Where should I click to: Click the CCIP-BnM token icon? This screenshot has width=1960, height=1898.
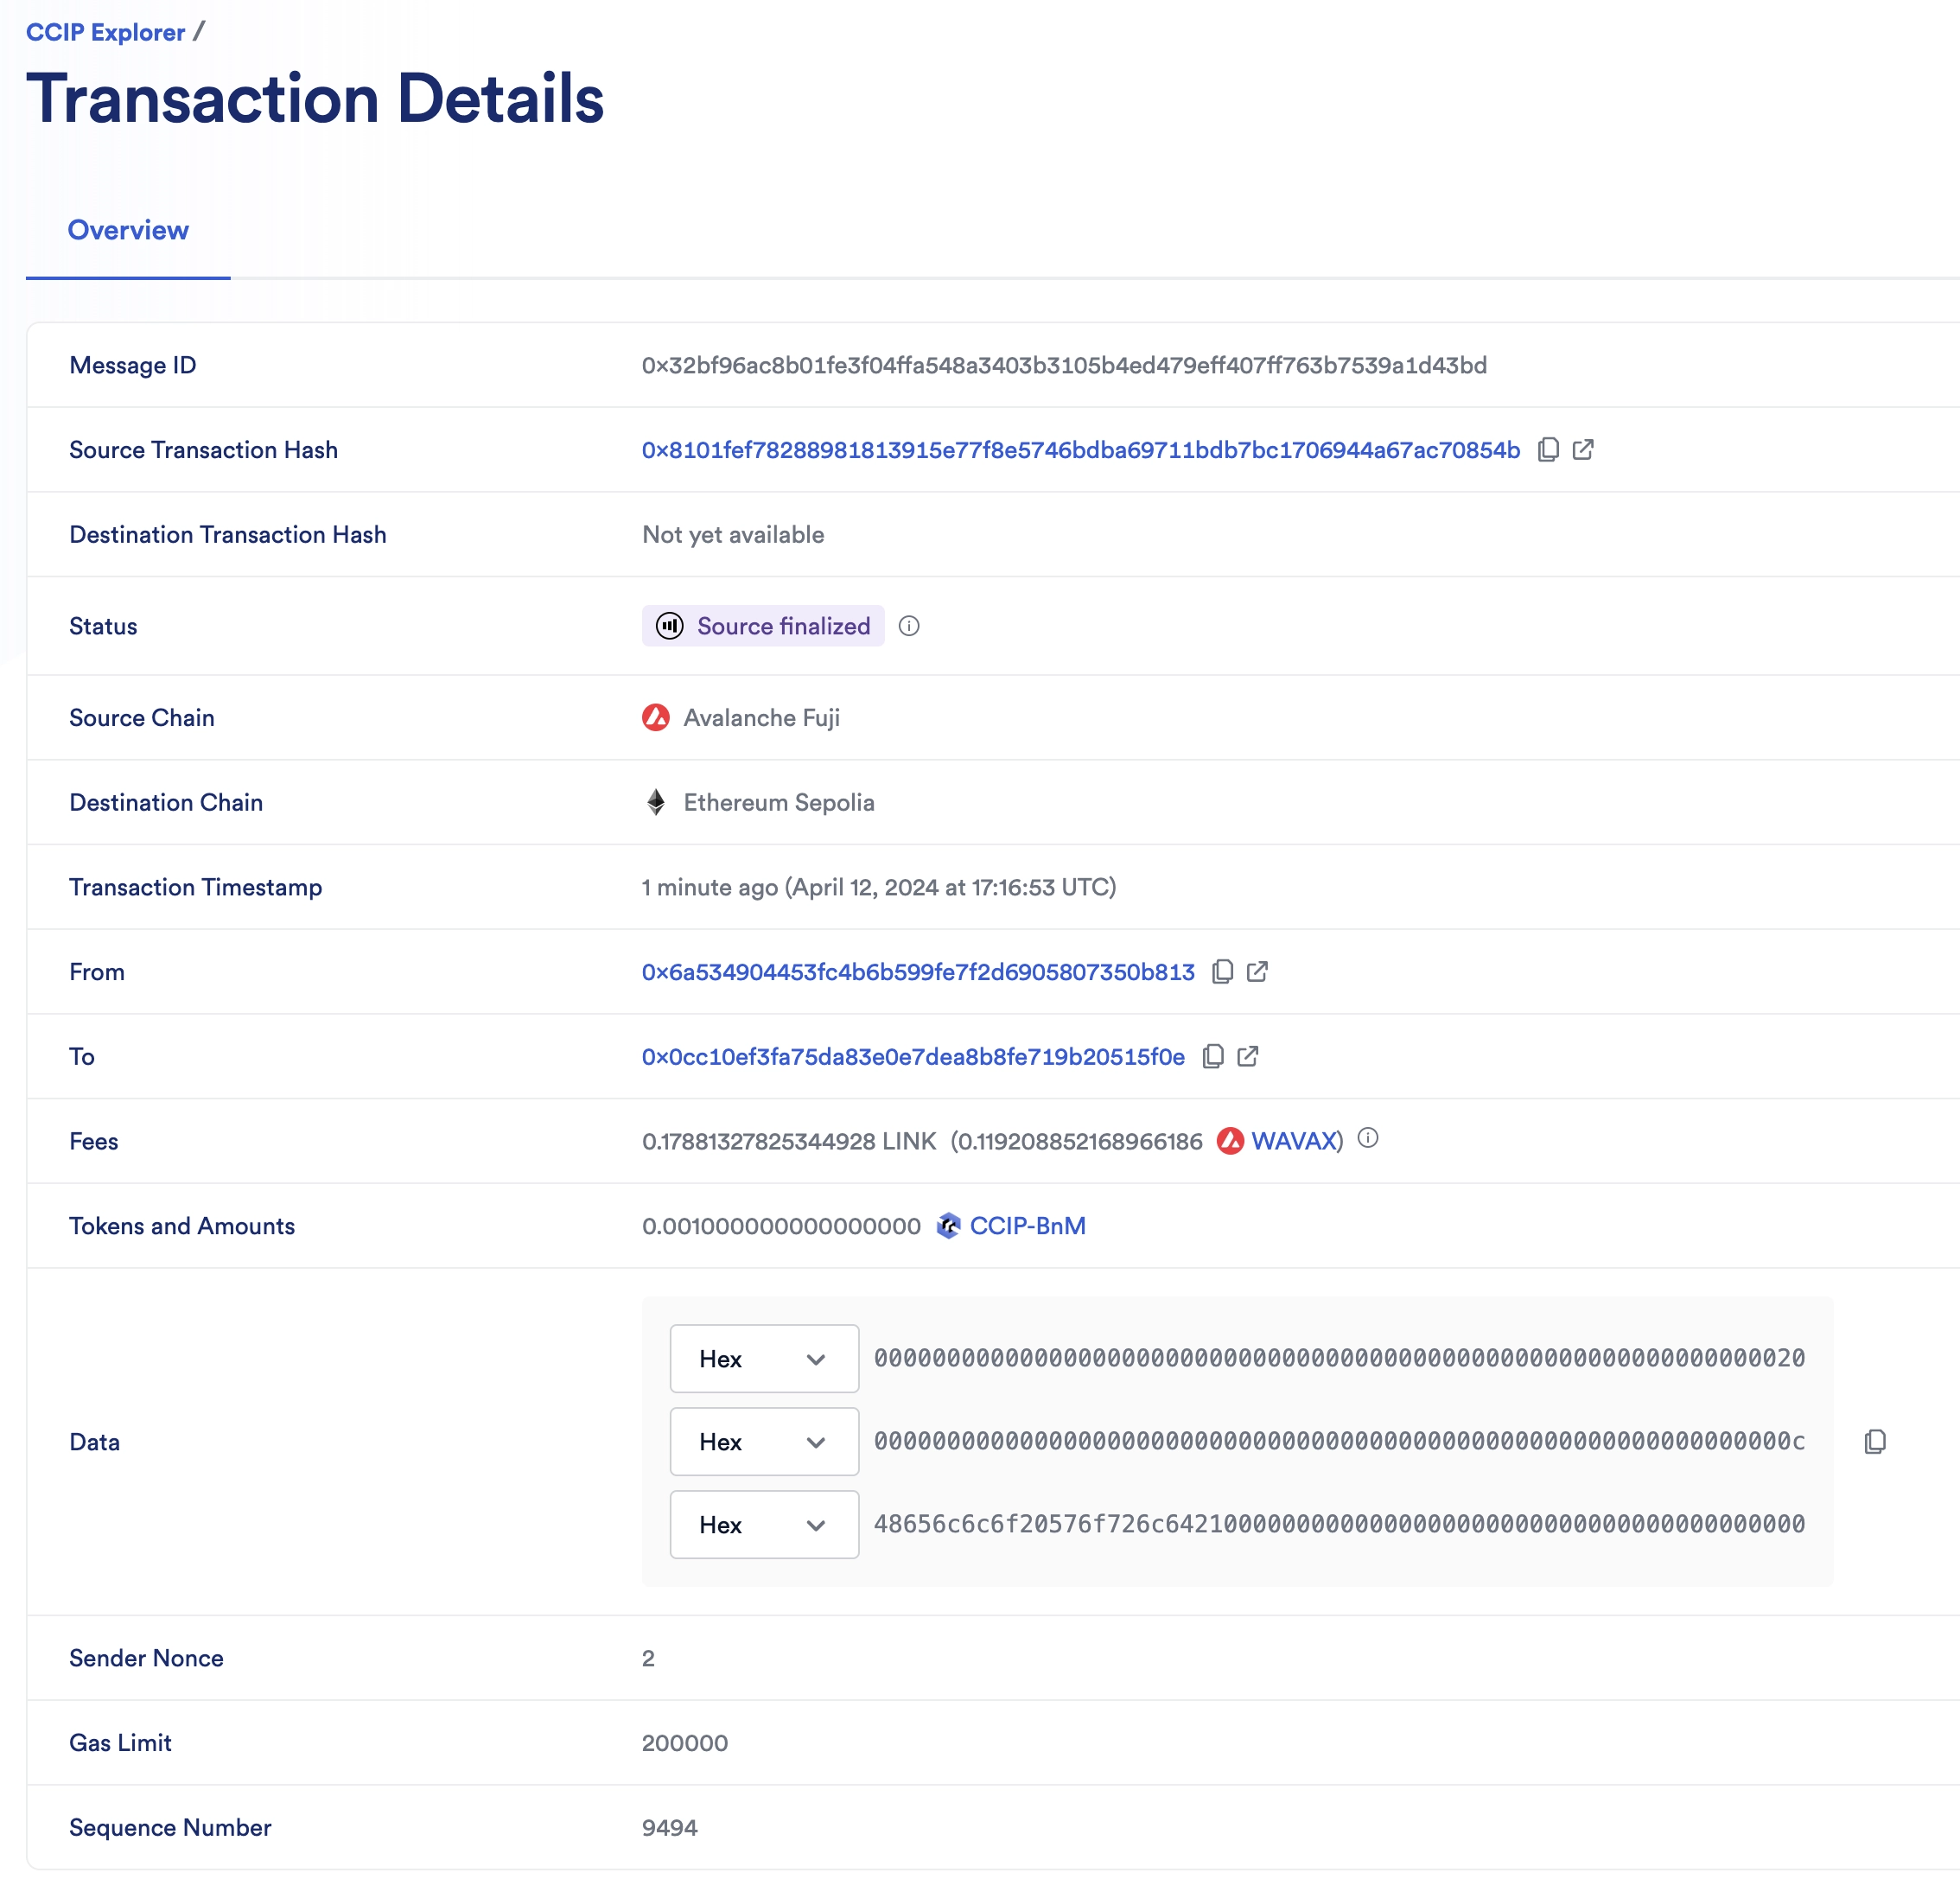click(x=947, y=1225)
